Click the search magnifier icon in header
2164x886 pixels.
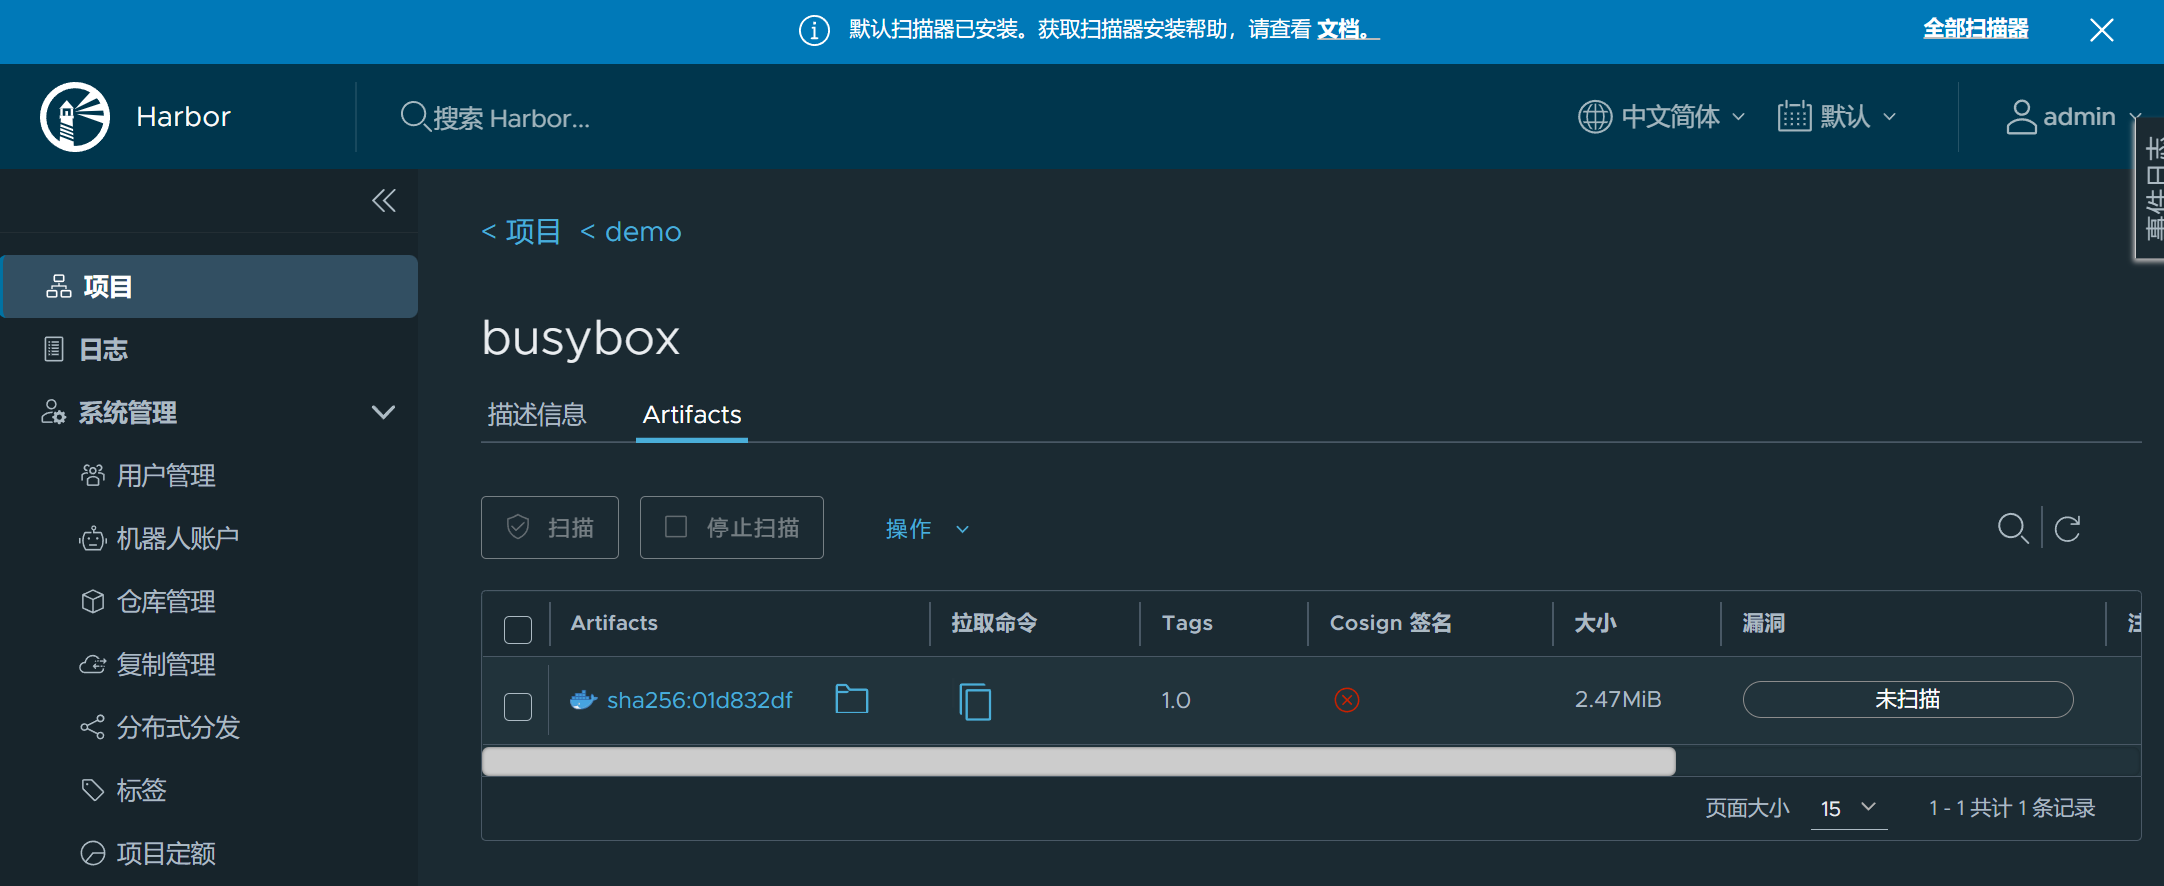tap(414, 117)
